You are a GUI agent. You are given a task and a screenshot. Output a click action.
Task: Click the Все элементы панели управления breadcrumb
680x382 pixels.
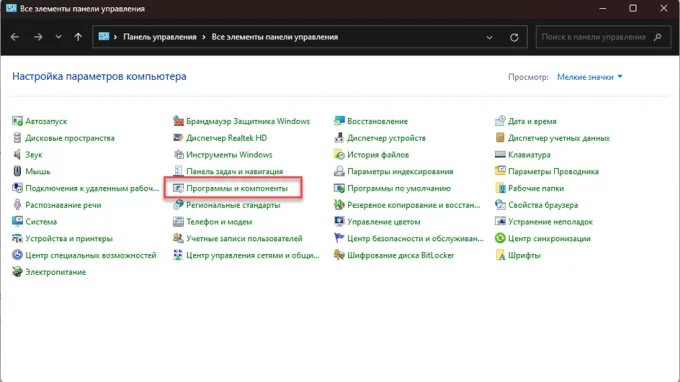pyautogui.click(x=275, y=37)
